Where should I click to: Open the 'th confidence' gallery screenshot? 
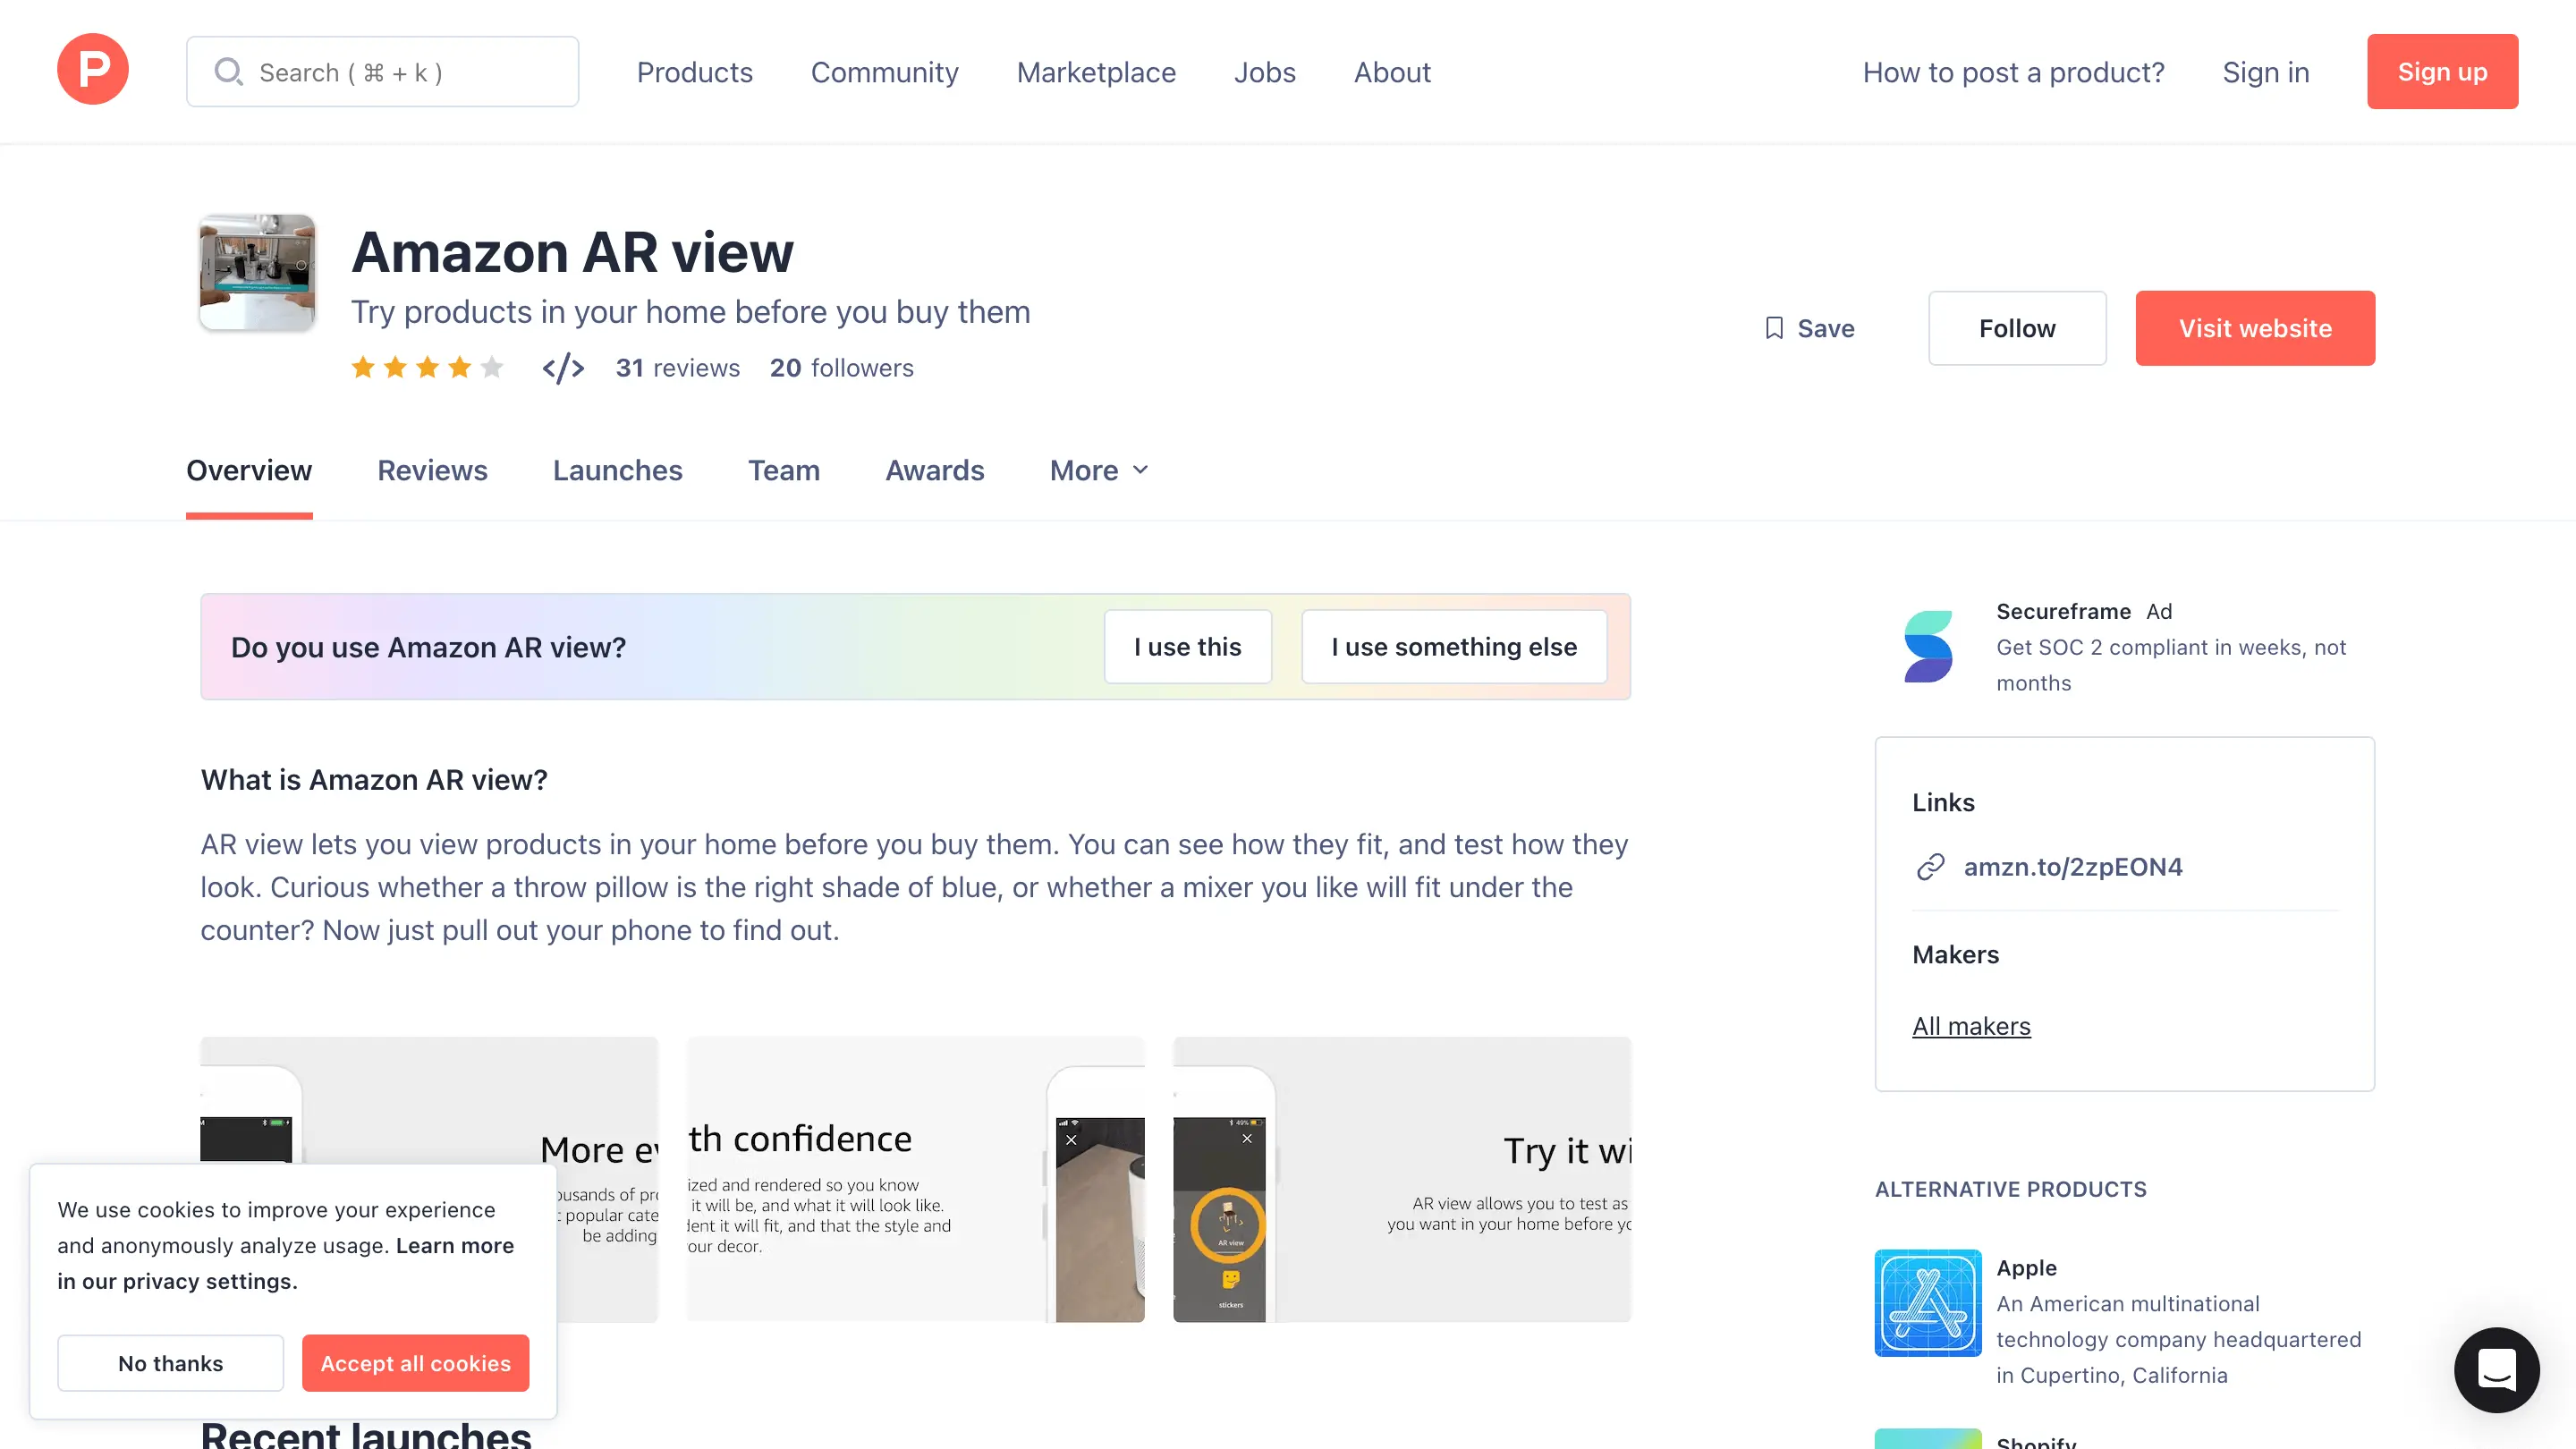point(915,1180)
